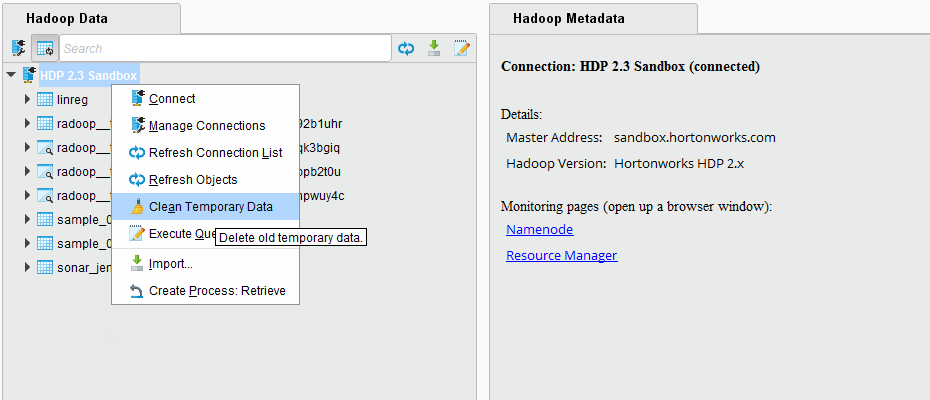Choose Connect from the context menu
Image resolution: width=930 pixels, height=400 pixels.
[x=172, y=99]
